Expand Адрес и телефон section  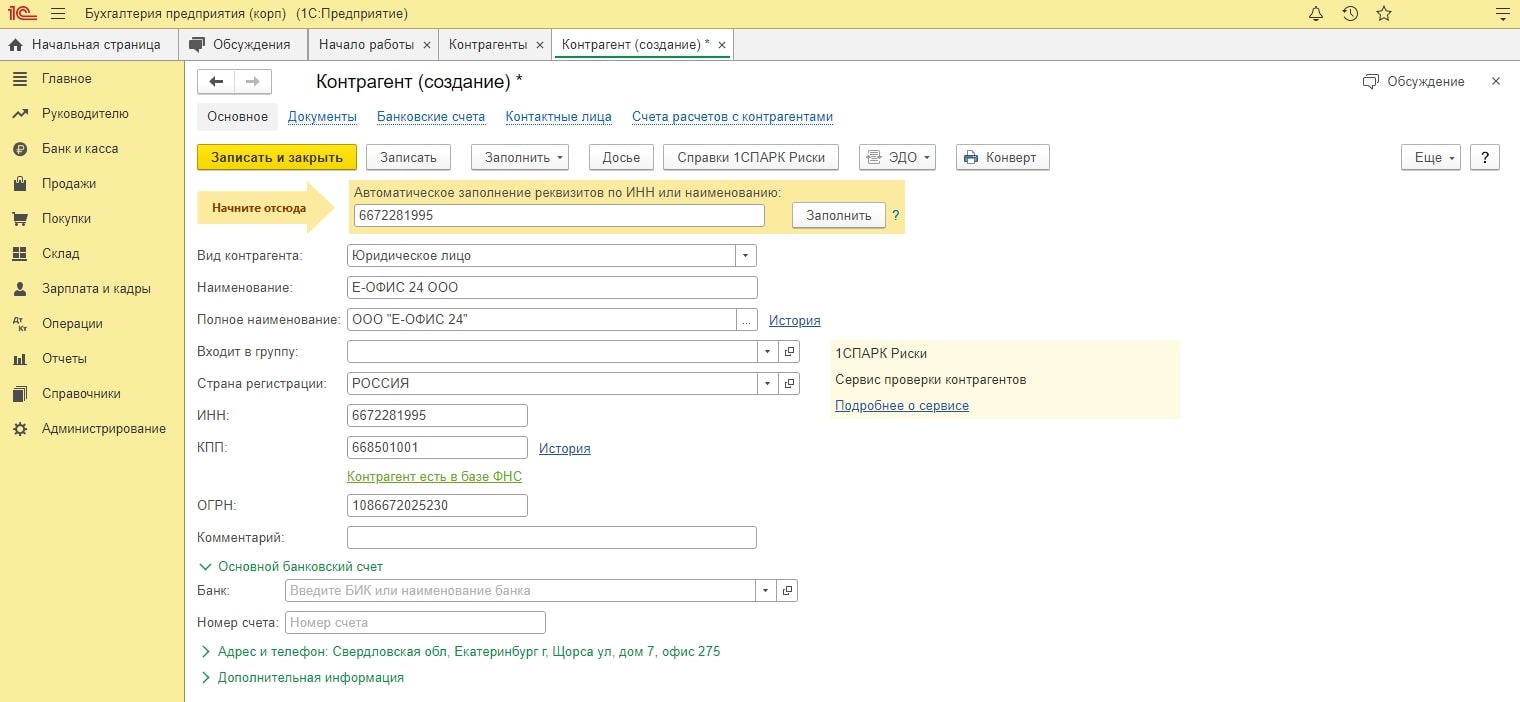point(207,652)
